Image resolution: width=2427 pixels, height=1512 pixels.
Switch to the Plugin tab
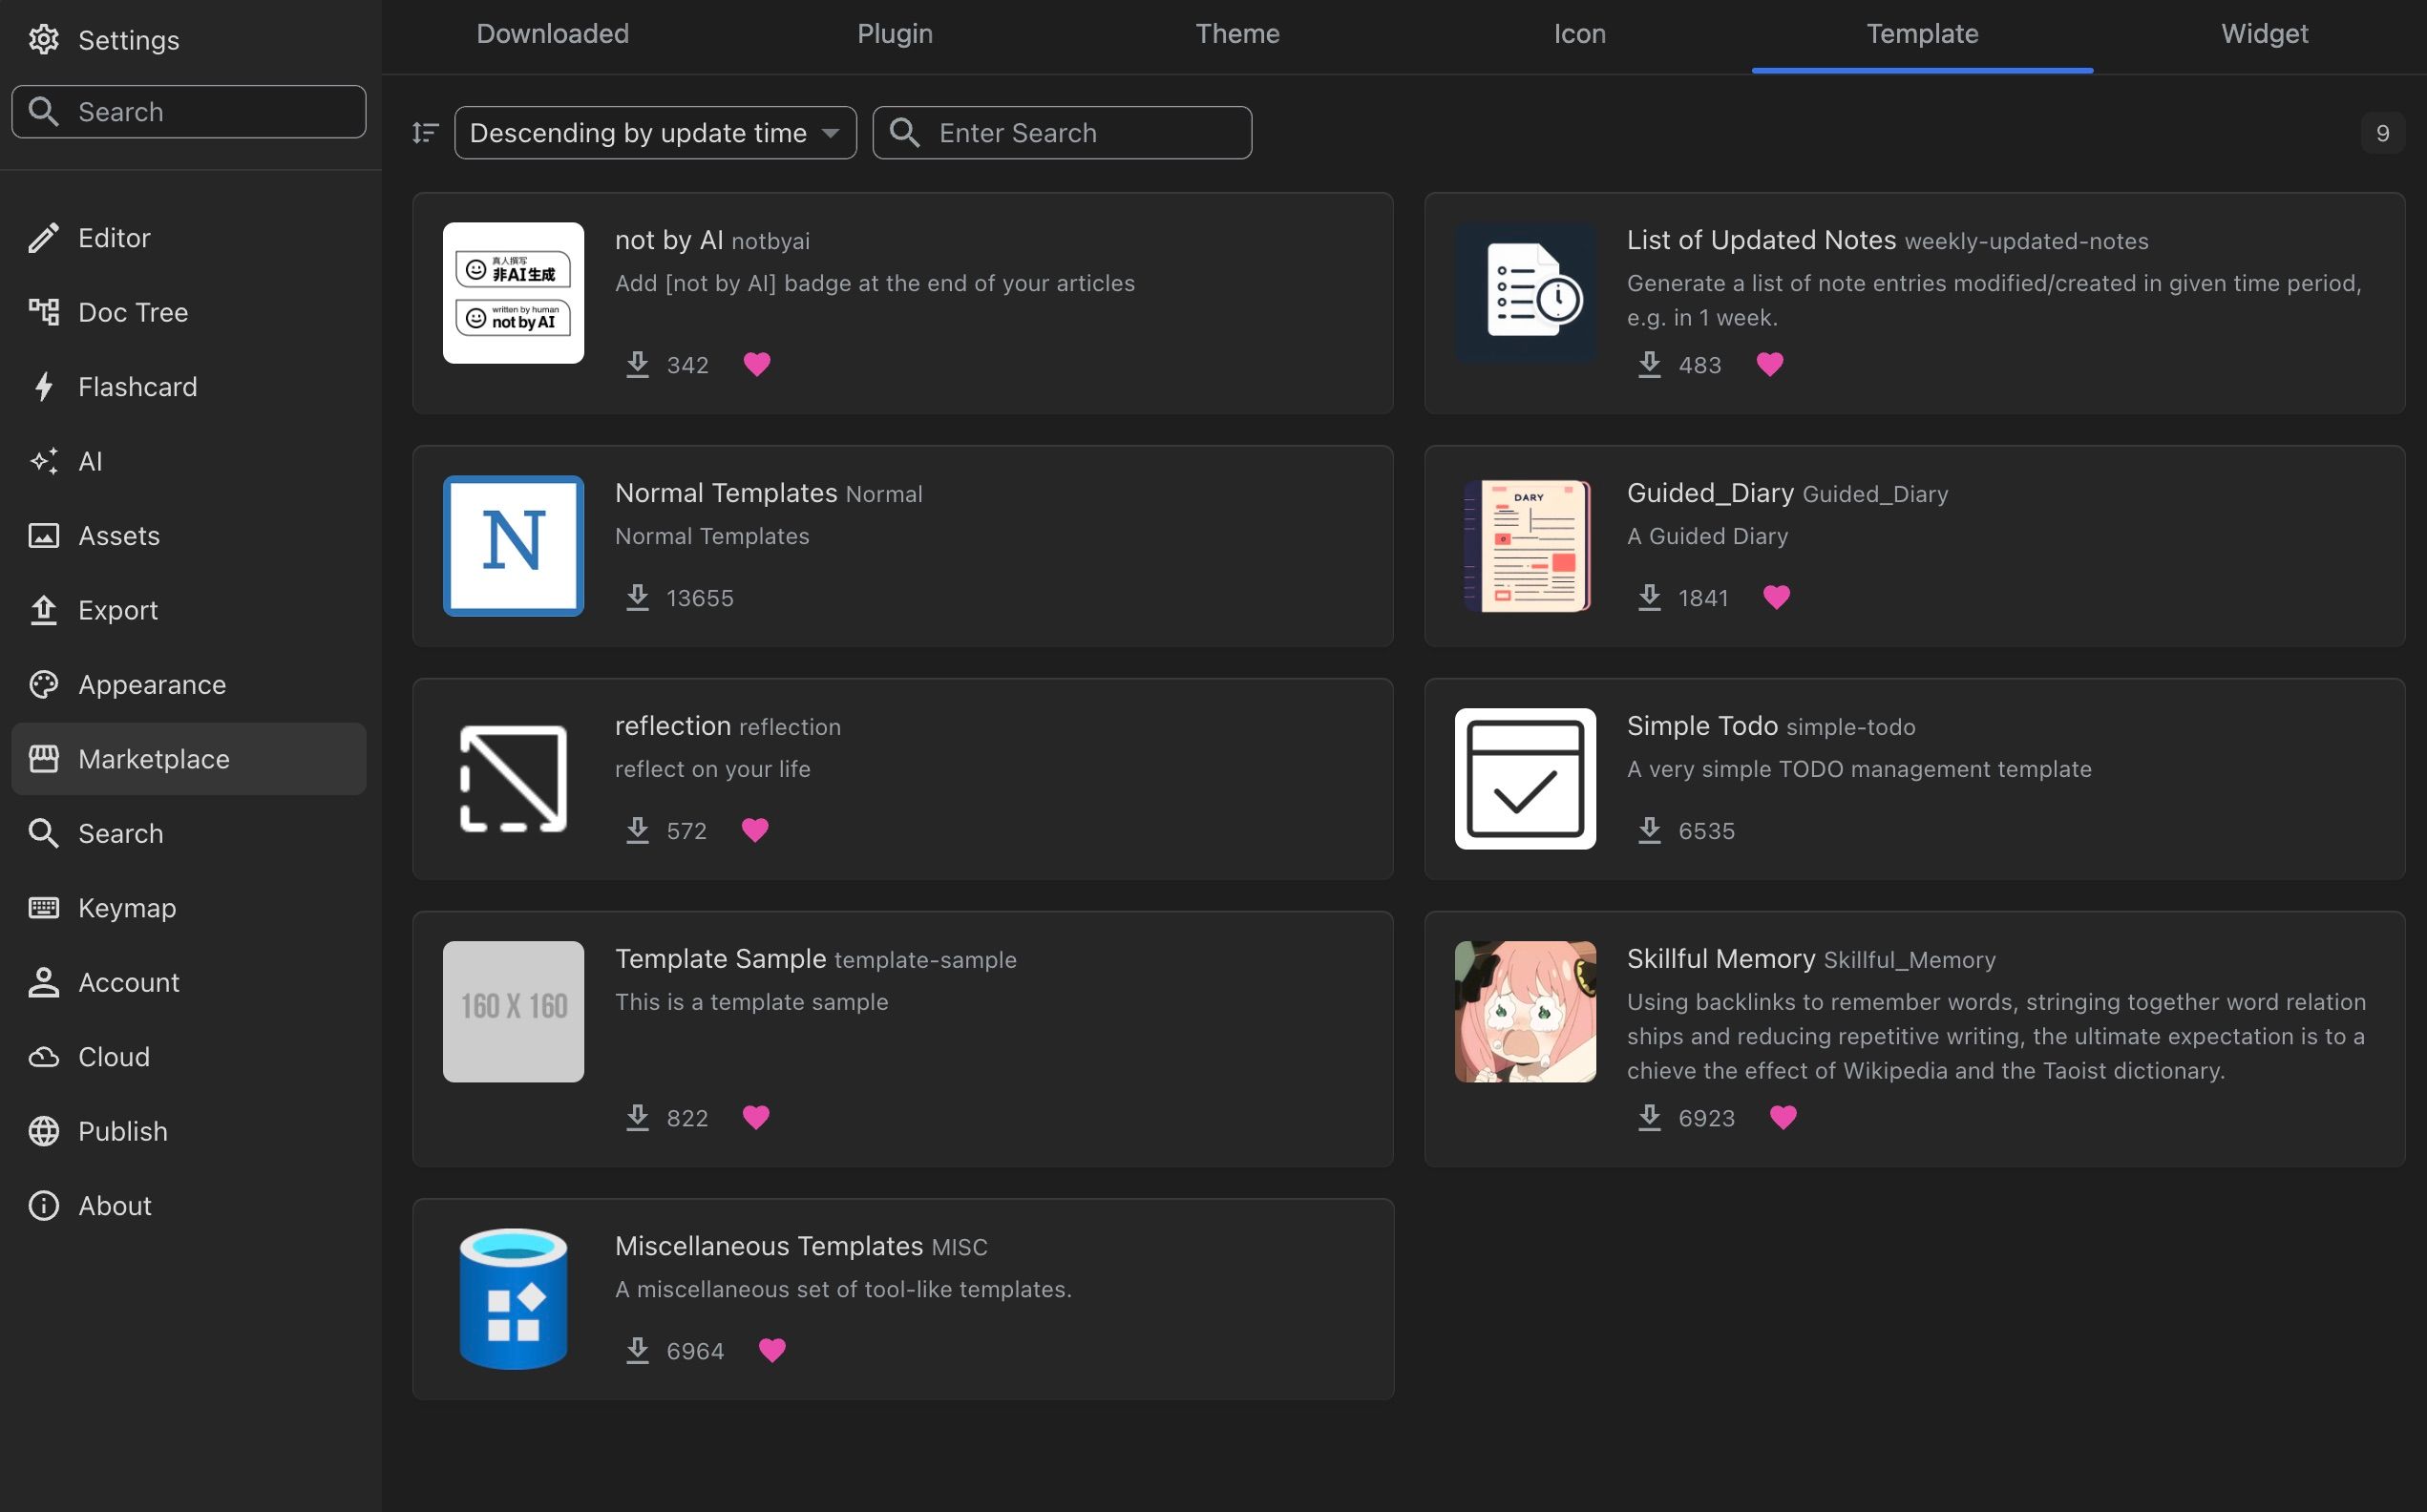click(x=895, y=34)
